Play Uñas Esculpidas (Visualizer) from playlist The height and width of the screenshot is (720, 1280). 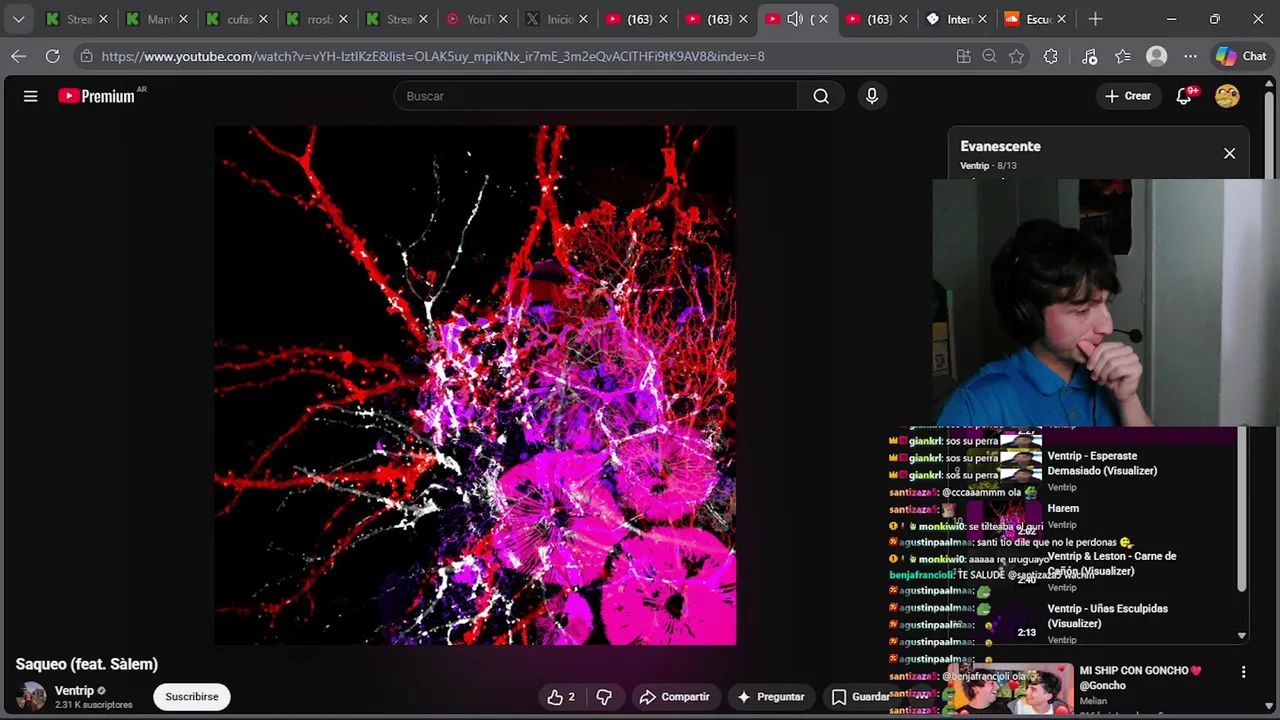click(1107, 616)
